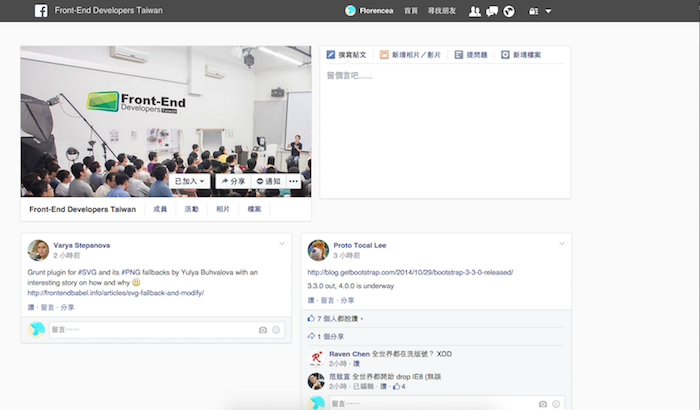The width and height of the screenshot is (700, 410).
Task: Open Proto Tocal Lee avatar
Action: click(x=318, y=250)
